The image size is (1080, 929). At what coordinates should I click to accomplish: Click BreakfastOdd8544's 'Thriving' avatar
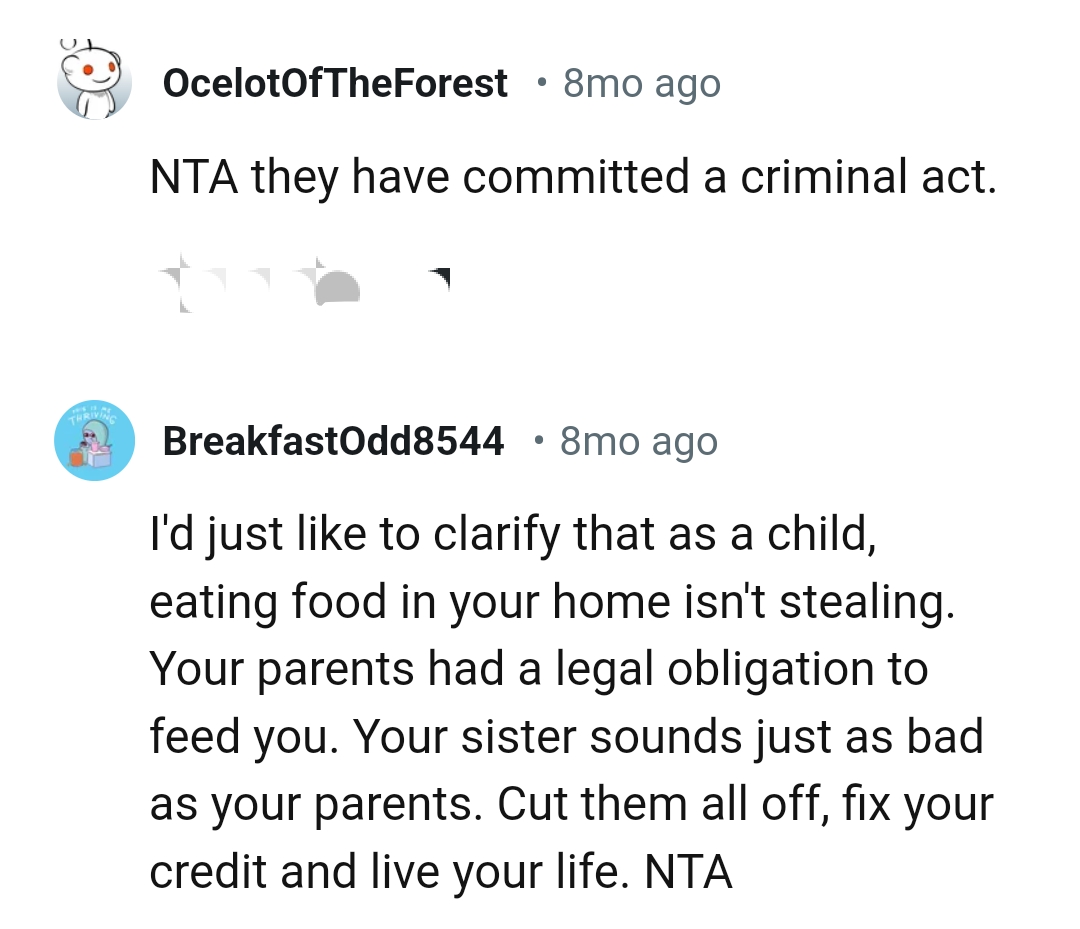(94, 440)
